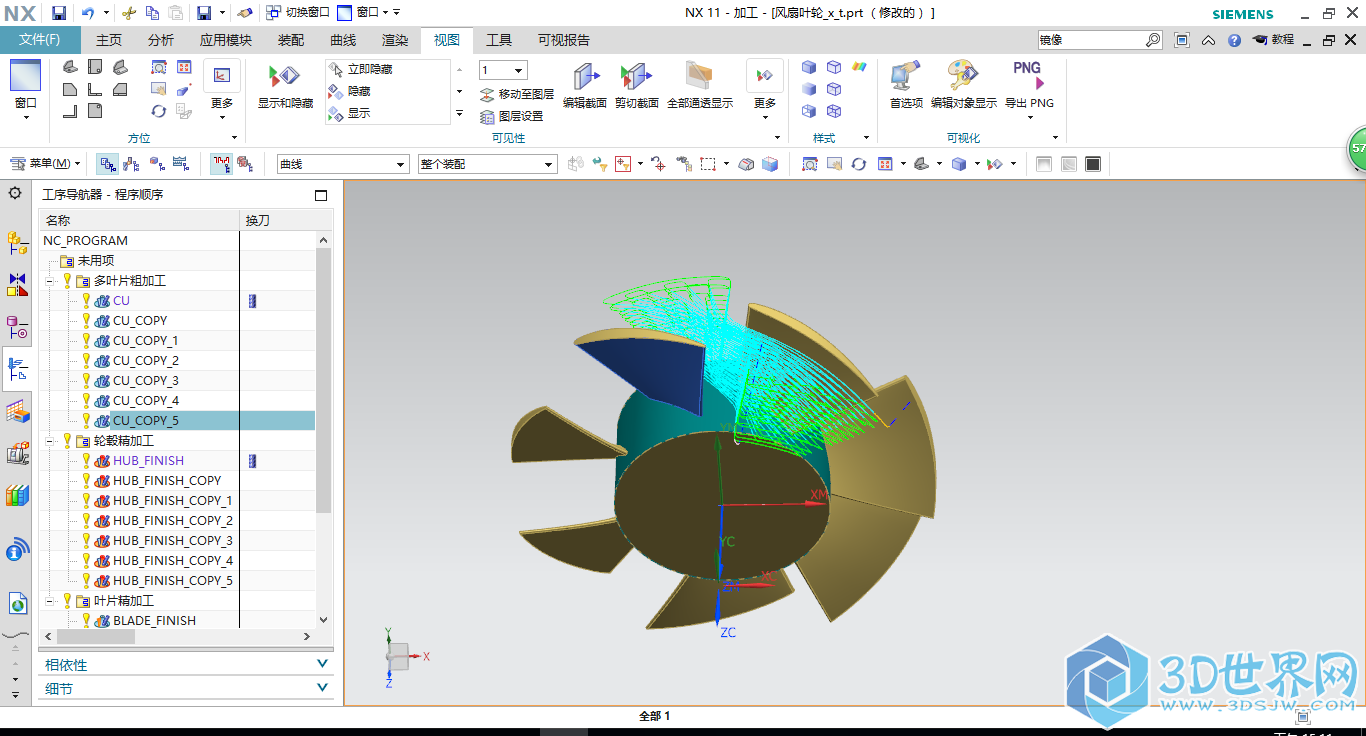Open Layer Settings (图层设置)
Viewport: 1366px width, 736px height.
point(512,116)
